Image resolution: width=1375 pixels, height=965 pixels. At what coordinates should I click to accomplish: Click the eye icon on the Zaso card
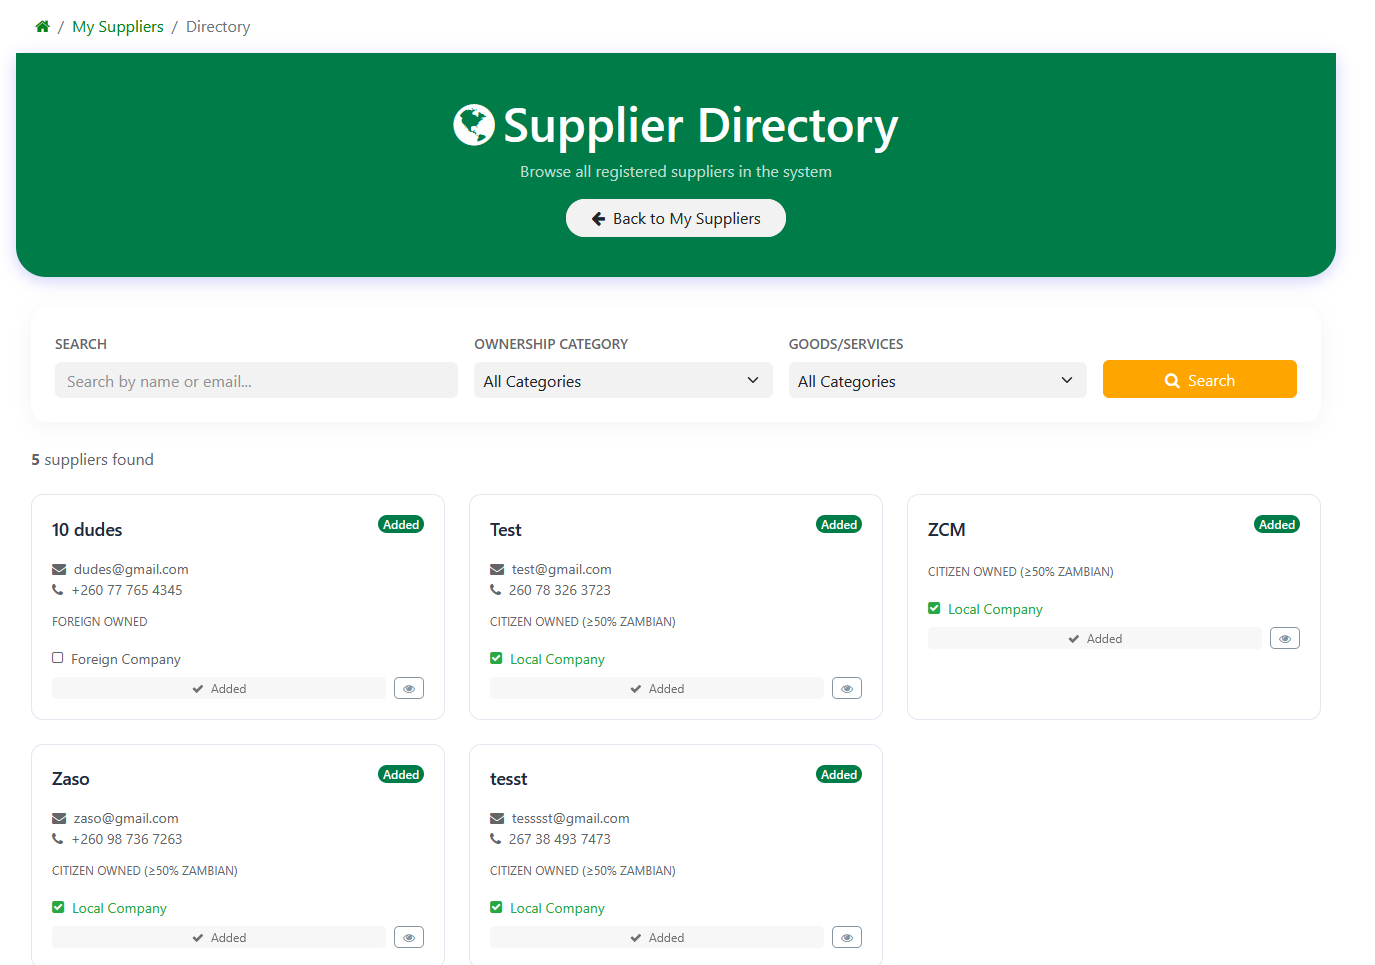pyautogui.click(x=408, y=937)
